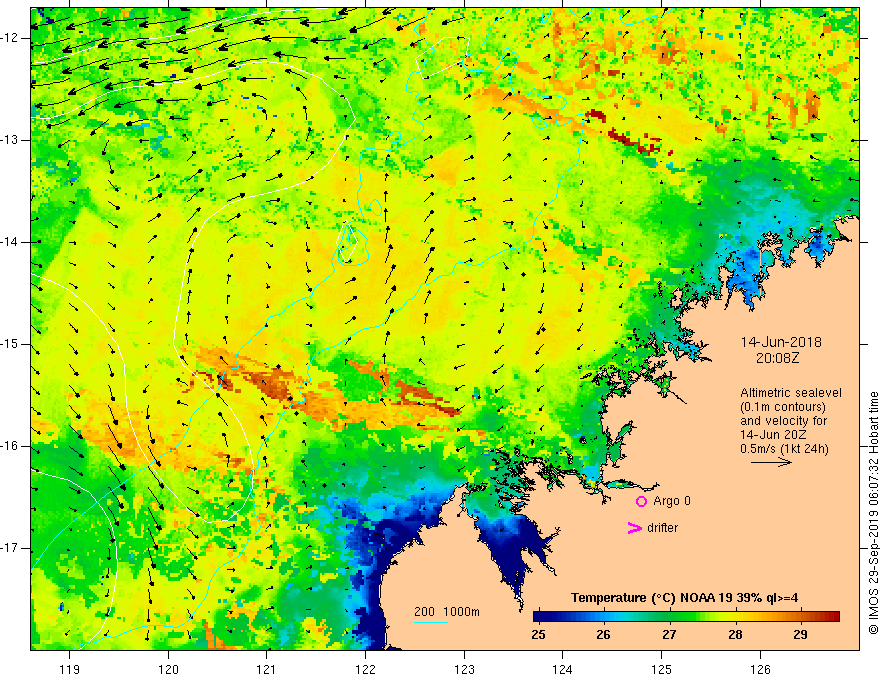Click the temperature color bar
The image size is (880, 680).
click(686, 617)
